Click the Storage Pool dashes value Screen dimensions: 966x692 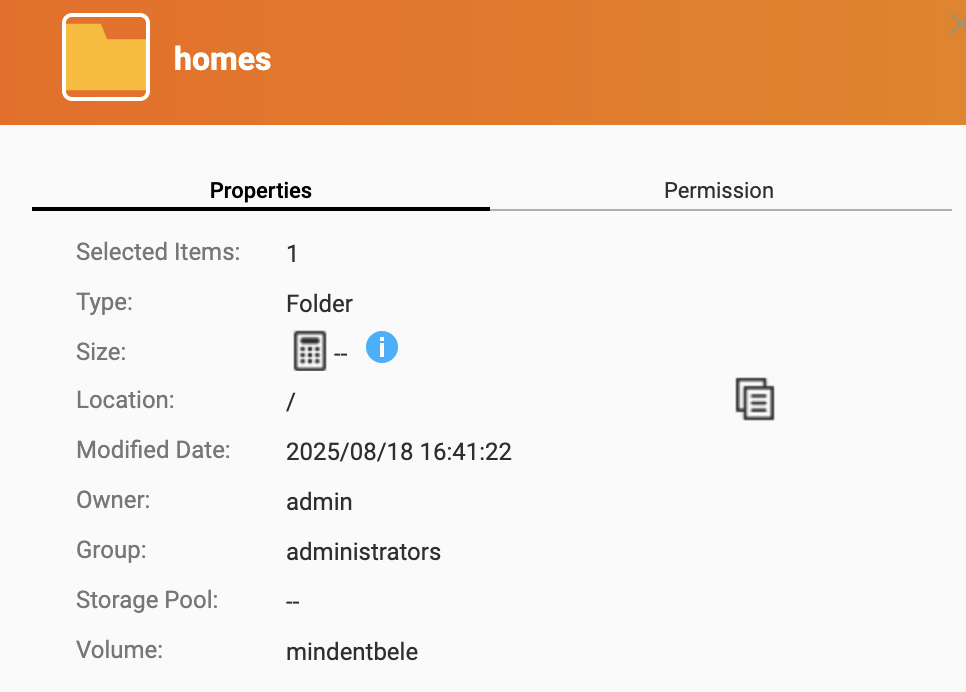[x=293, y=602]
